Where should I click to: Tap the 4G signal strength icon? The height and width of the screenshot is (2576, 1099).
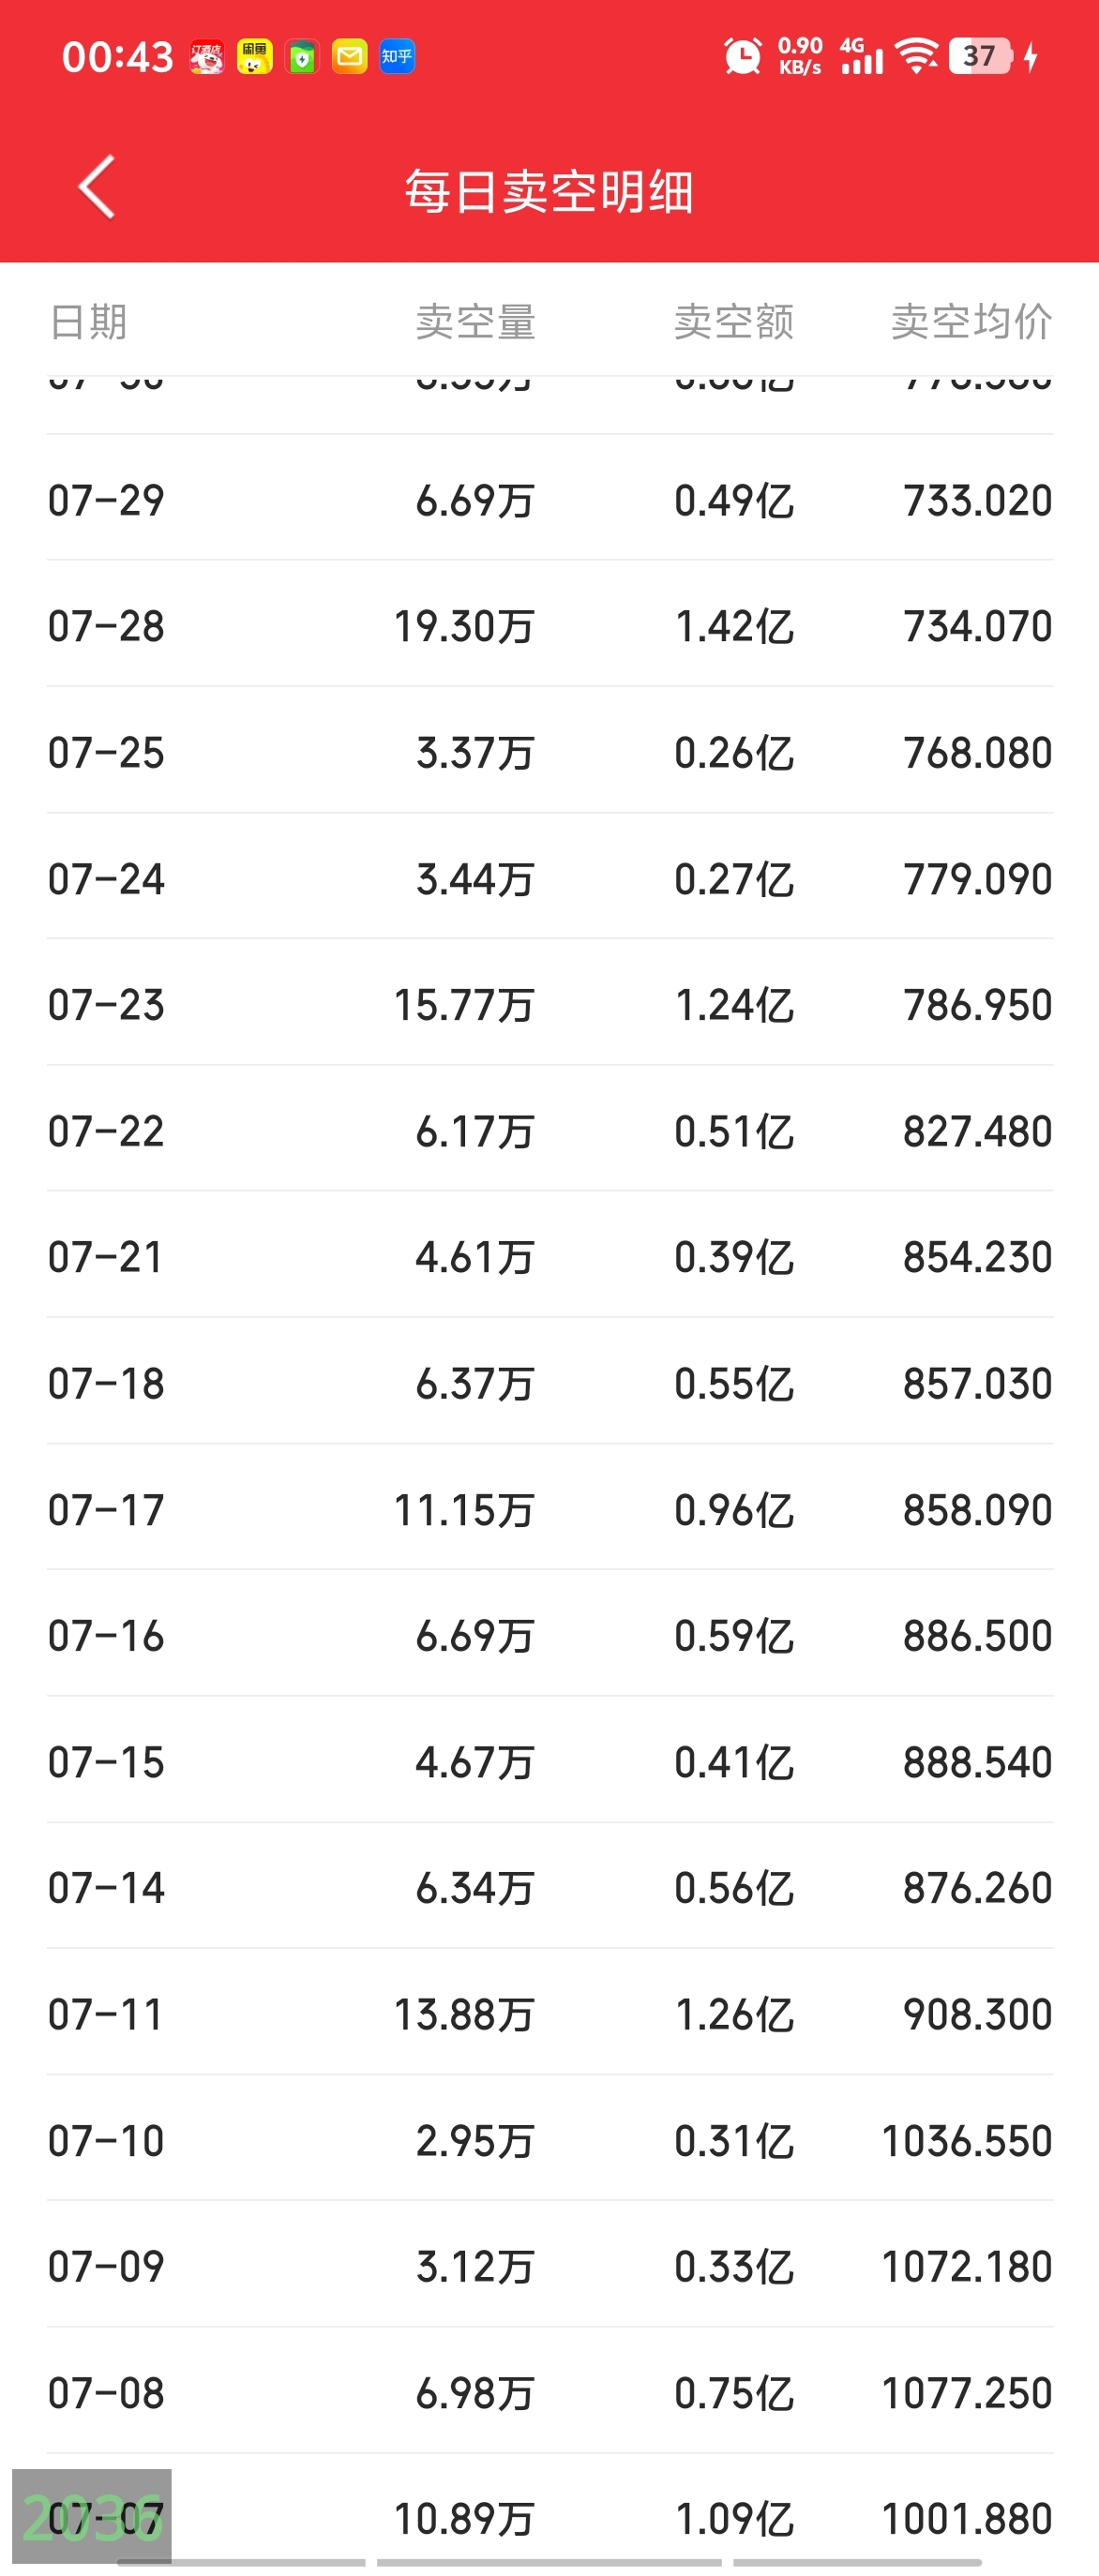click(x=861, y=57)
